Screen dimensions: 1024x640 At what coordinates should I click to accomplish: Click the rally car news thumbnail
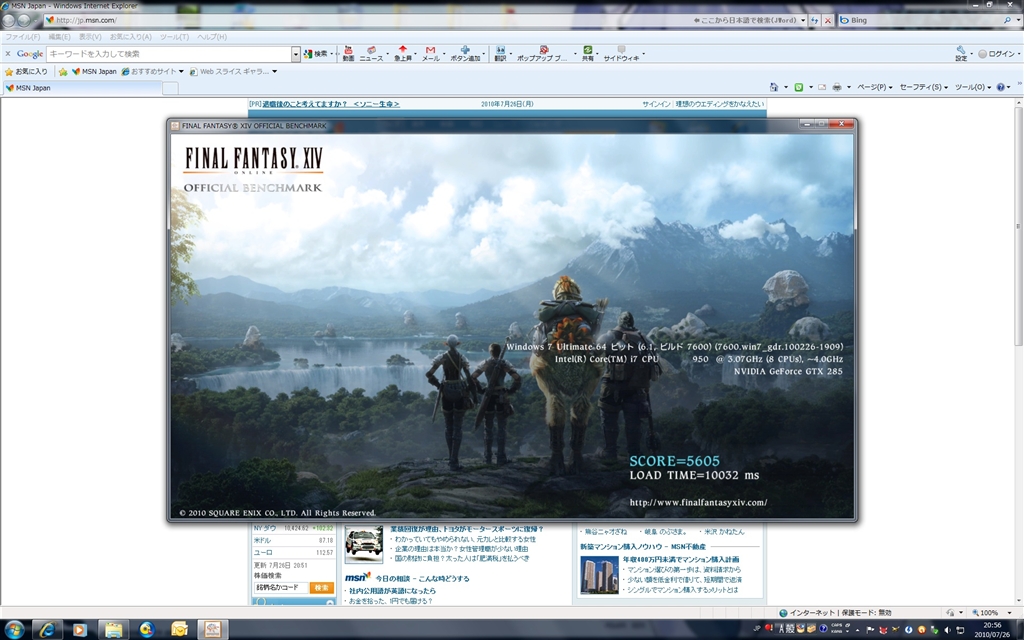click(363, 545)
